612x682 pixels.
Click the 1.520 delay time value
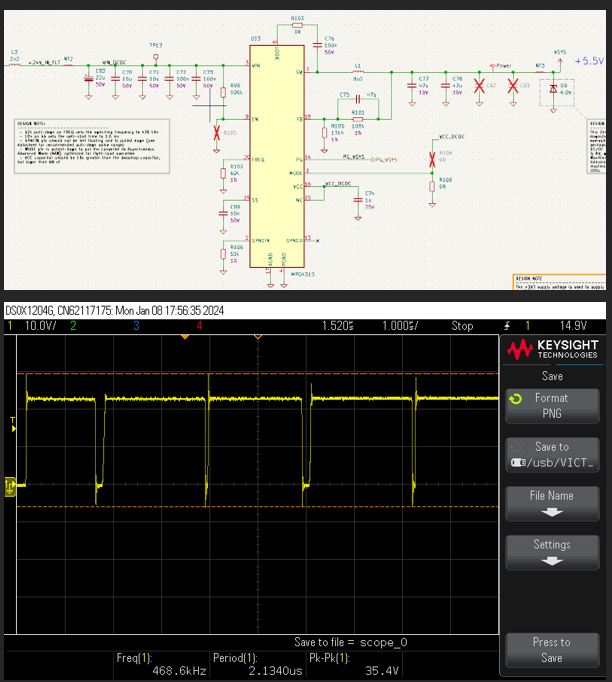pos(338,326)
